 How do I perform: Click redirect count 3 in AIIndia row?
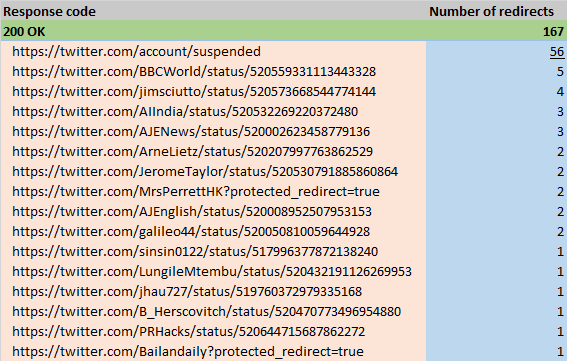coord(560,111)
